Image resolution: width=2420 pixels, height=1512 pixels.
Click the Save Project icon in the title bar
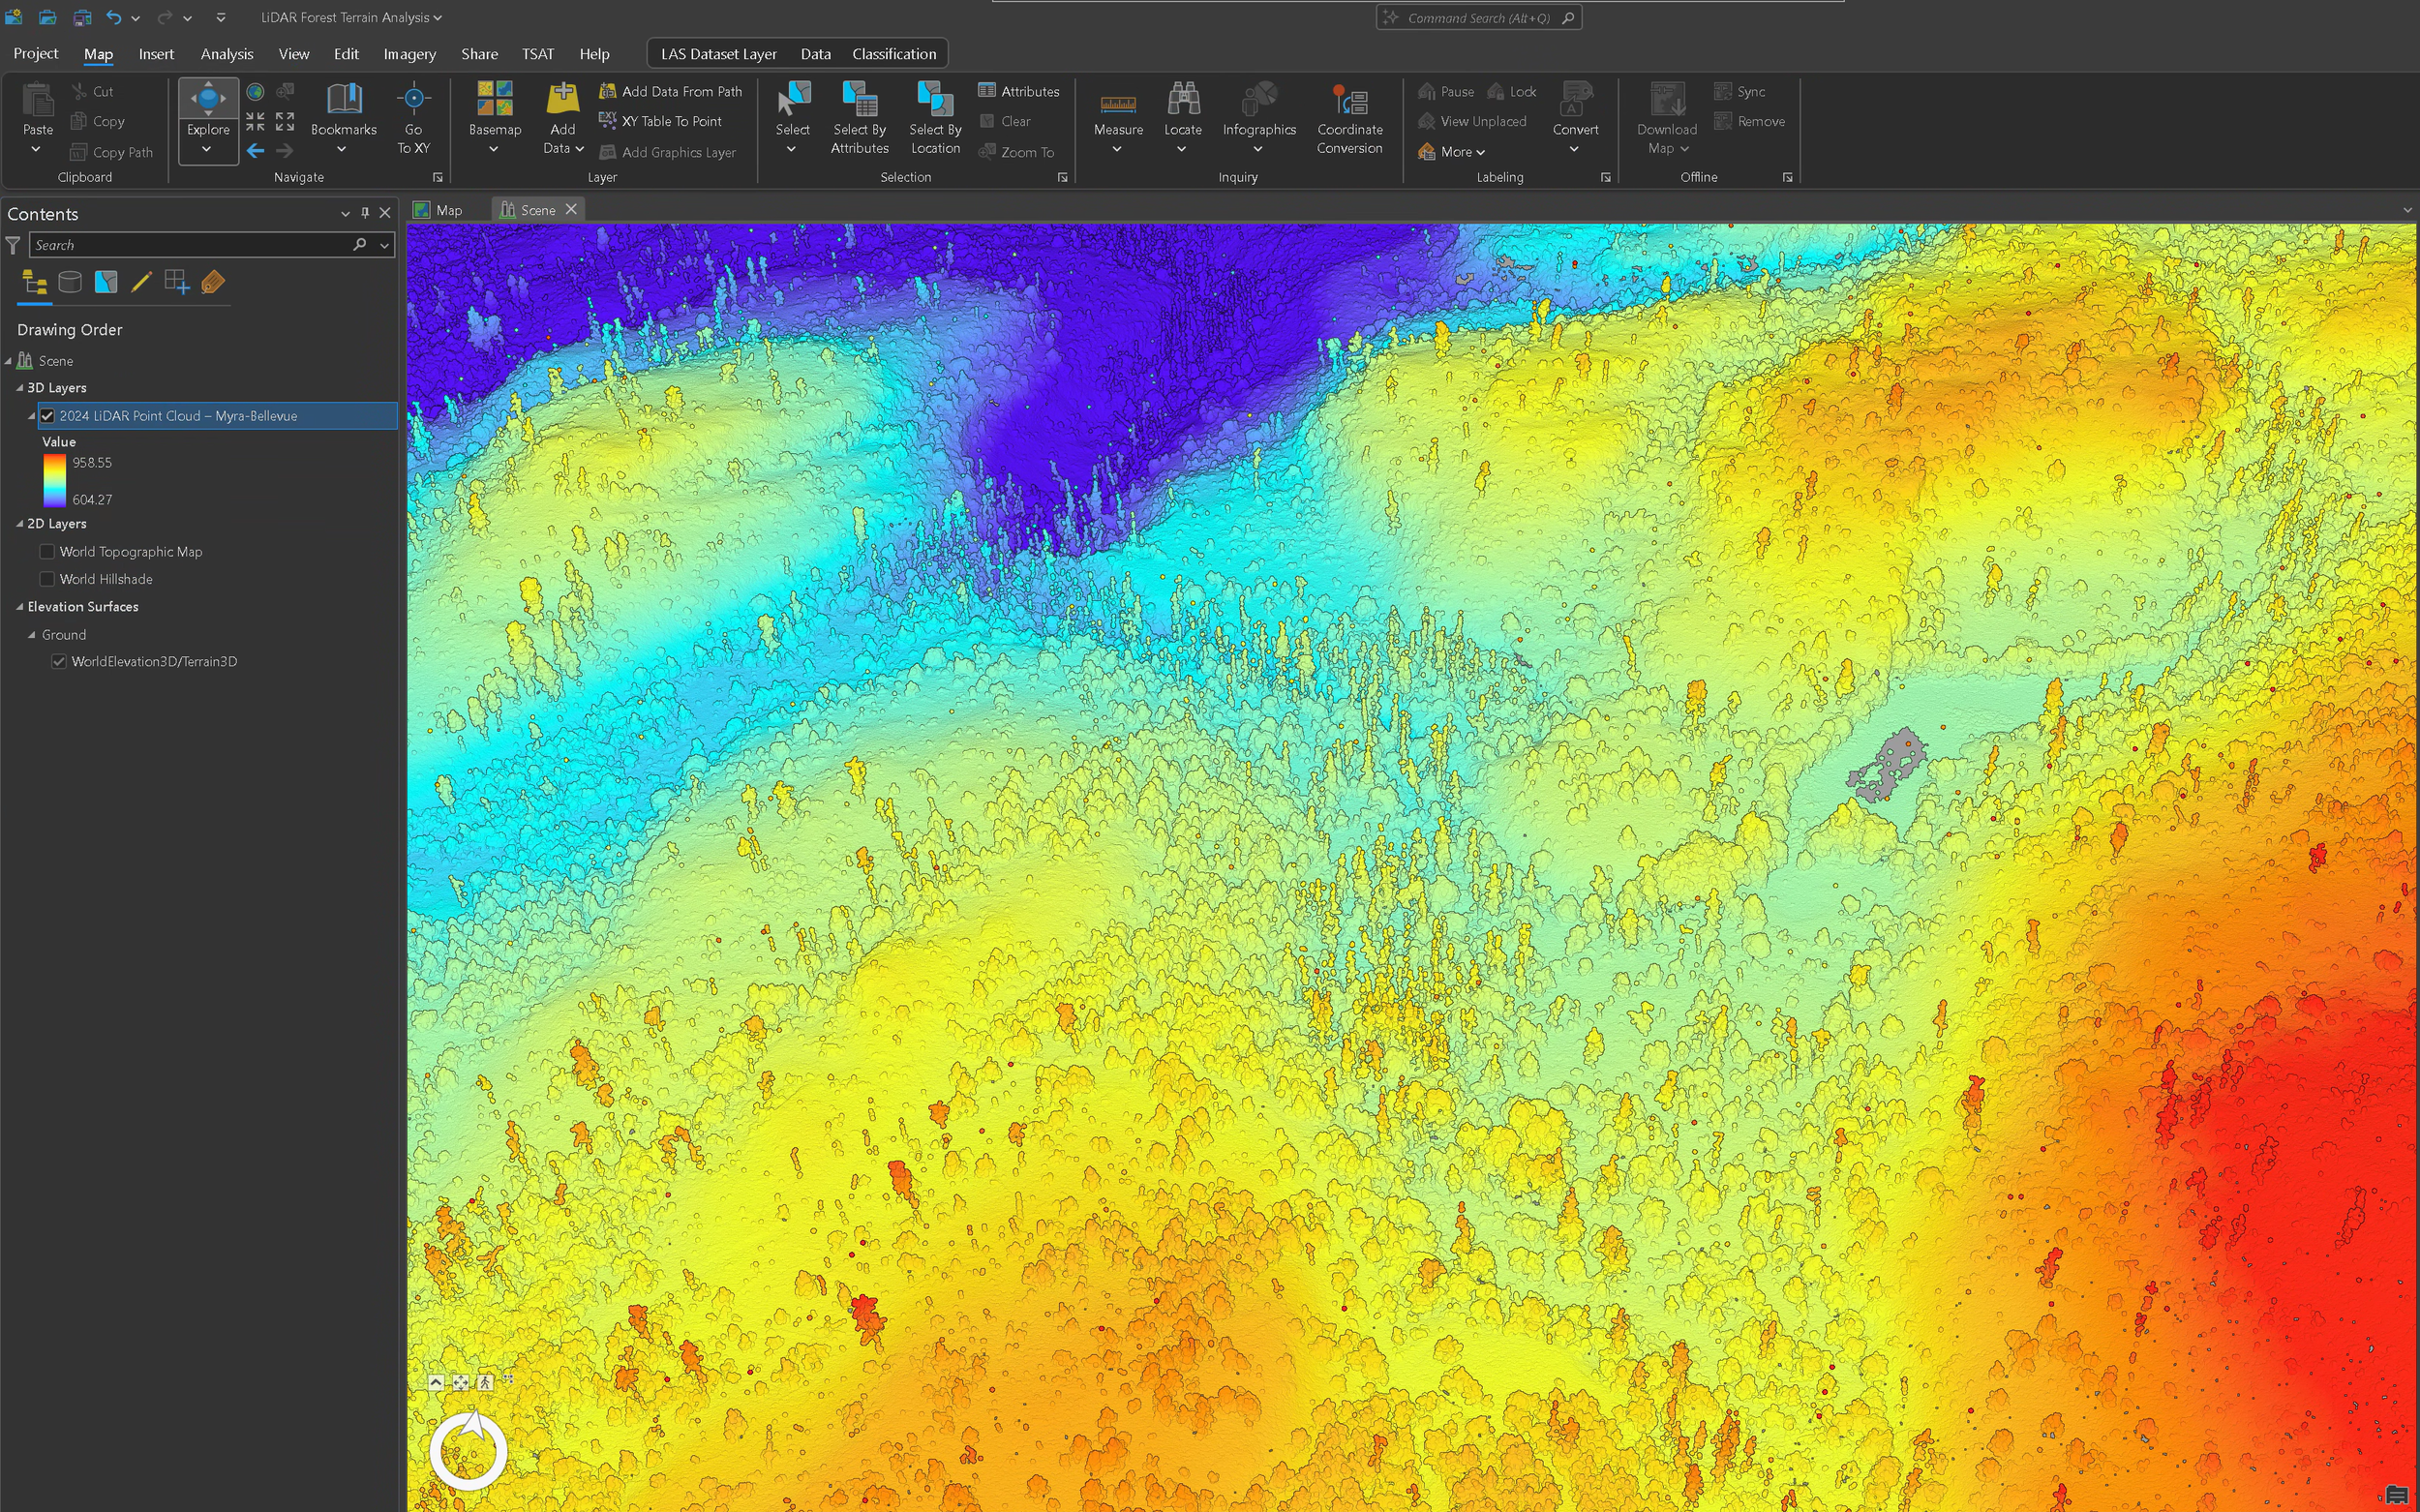click(82, 17)
